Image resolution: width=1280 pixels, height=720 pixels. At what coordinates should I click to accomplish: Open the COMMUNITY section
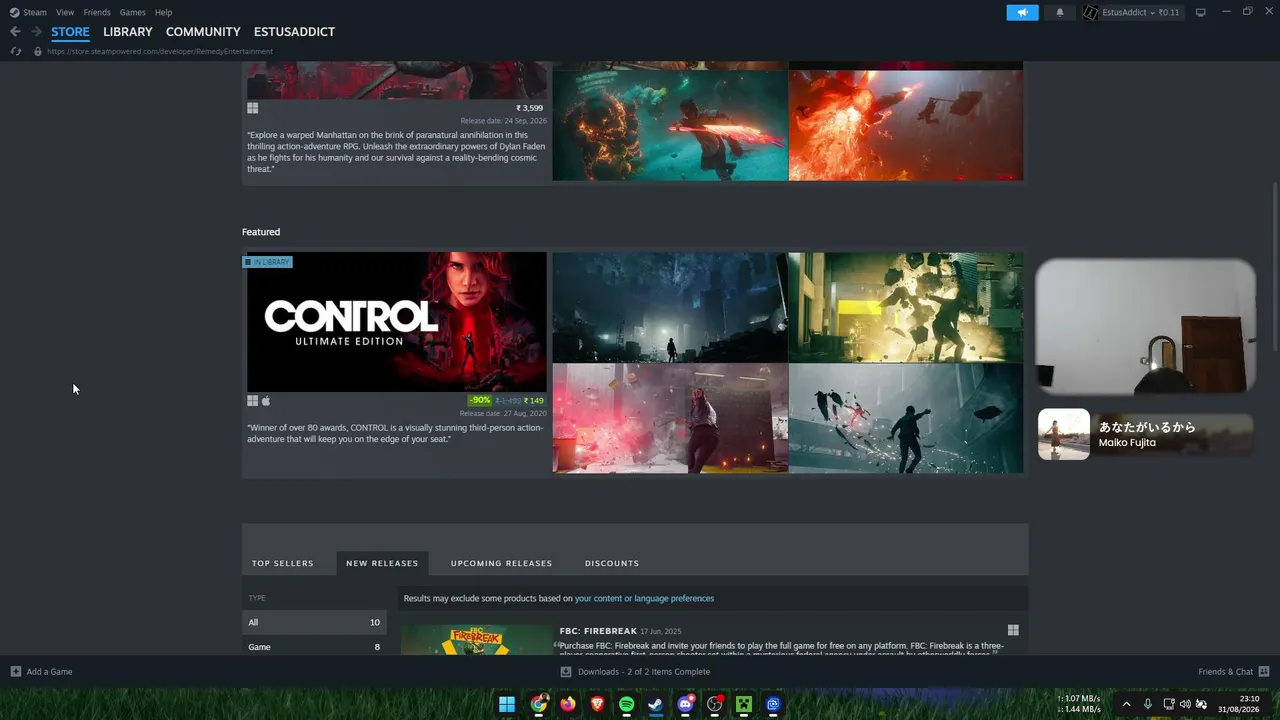point(203,32)
